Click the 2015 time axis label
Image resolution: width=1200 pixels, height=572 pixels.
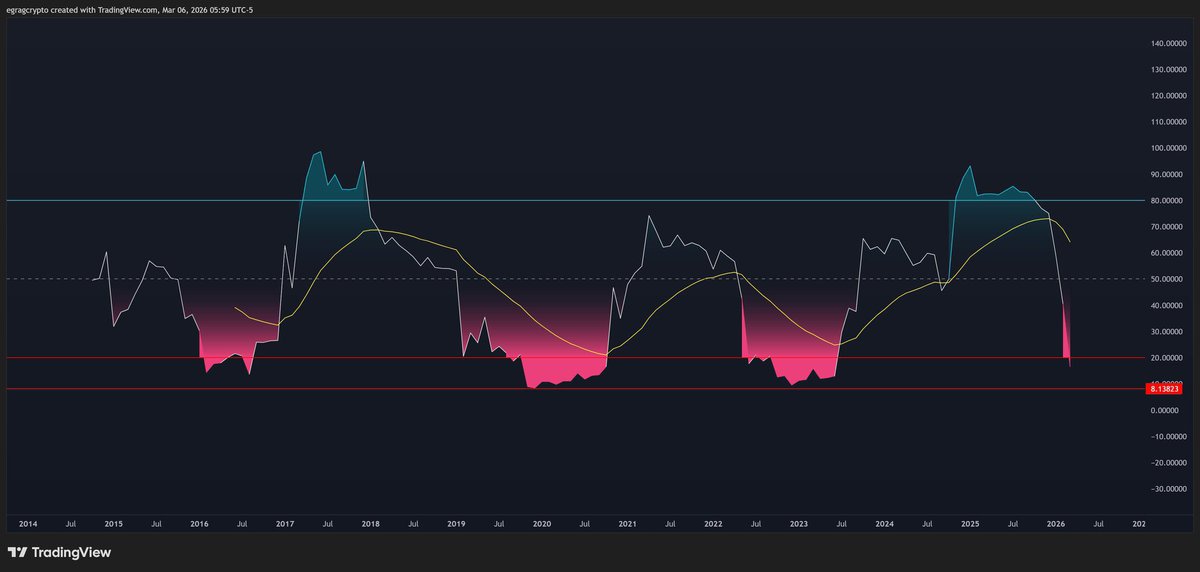pyautogui.click(x=114, y=523)
